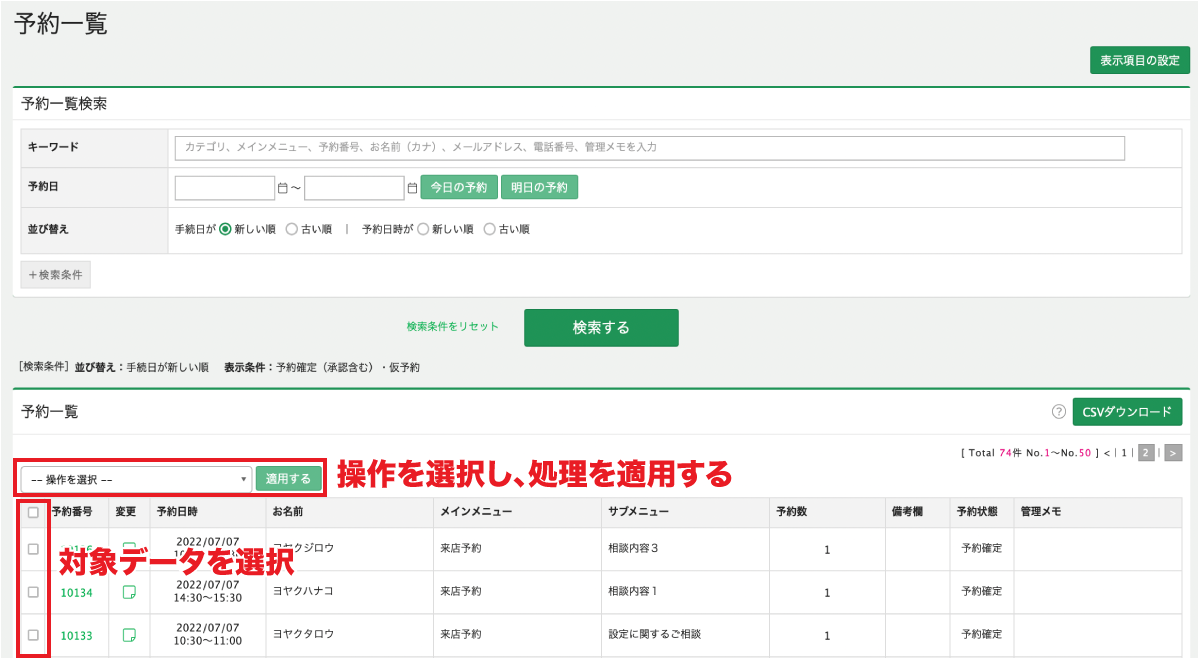The height and width of the screenshot is (658, 1198).
Task: Click 予約確定 status in row 10133
Action: (x=982, y=634)
